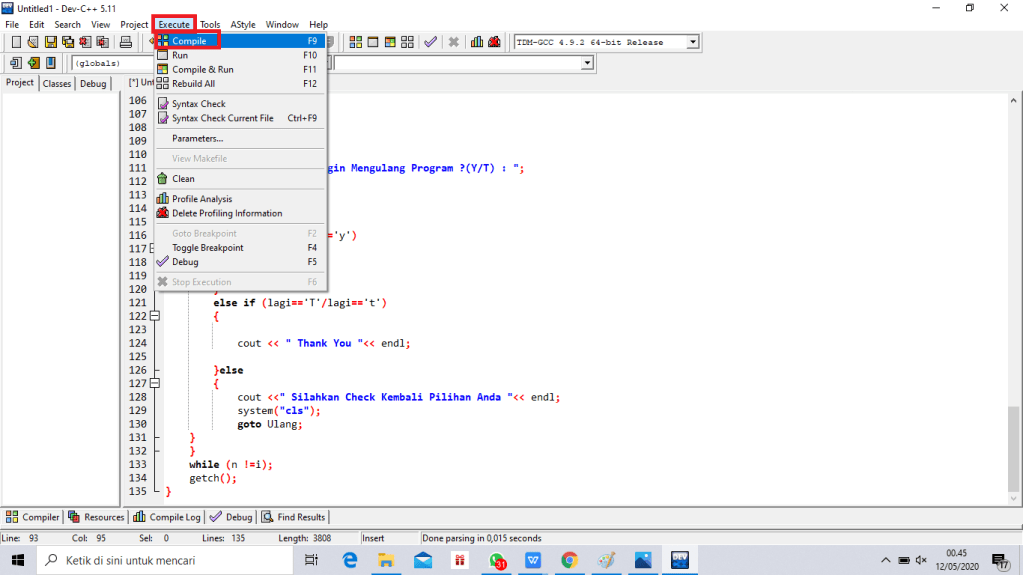Select Toggle Breakpoint menu entry
Viewport: 1023px width, 575px height.
(x=207, y=248)
